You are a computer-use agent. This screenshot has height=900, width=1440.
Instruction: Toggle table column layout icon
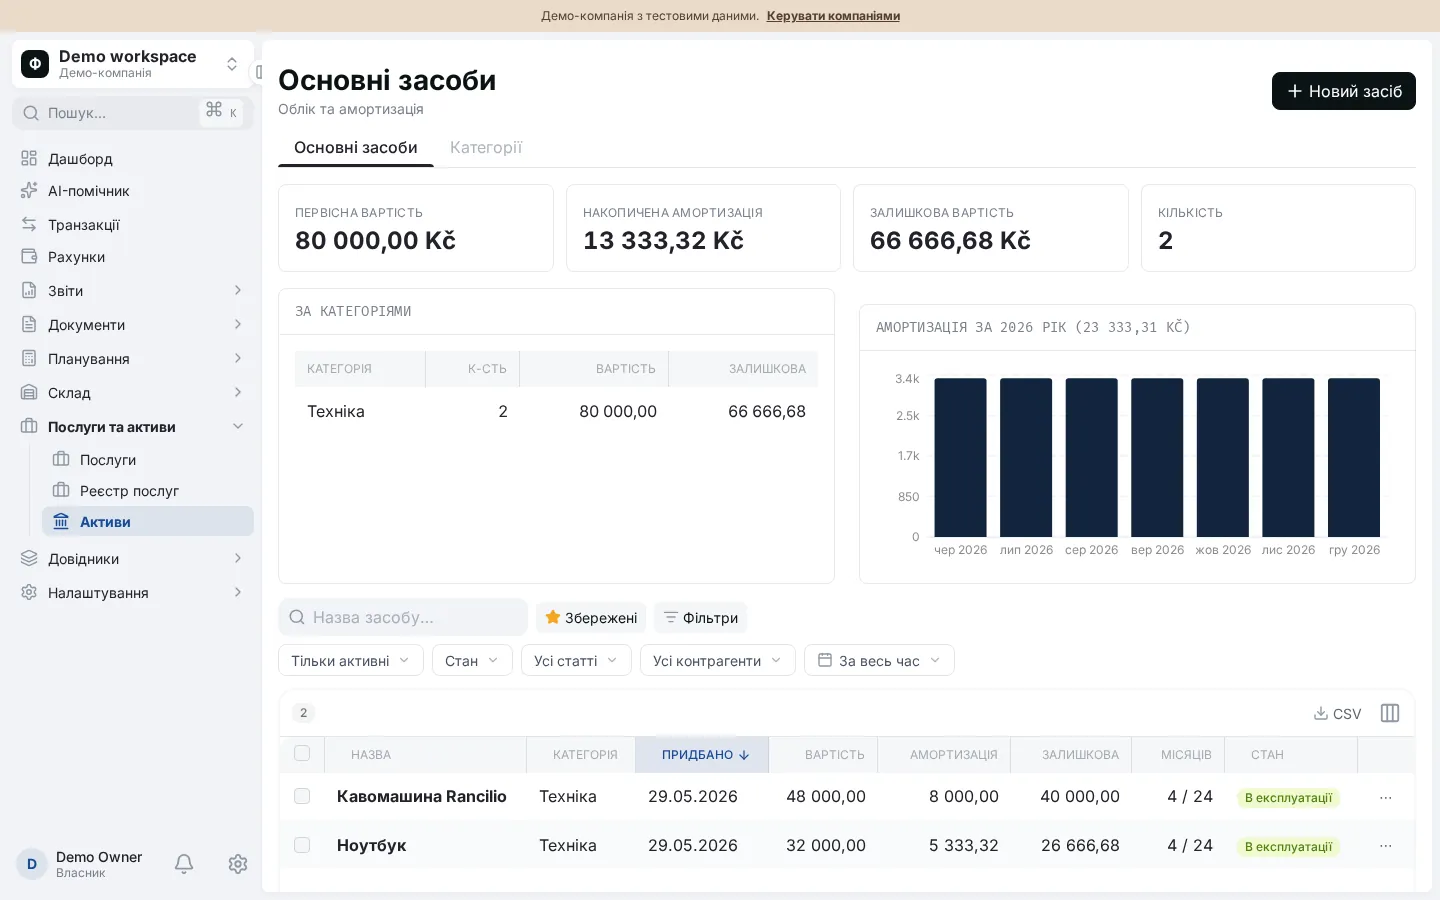pyautogui.click(x=1390, y=713)
